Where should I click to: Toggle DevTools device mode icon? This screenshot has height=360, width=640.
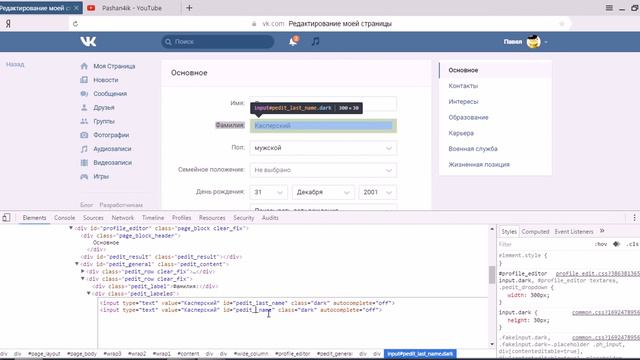6,218
